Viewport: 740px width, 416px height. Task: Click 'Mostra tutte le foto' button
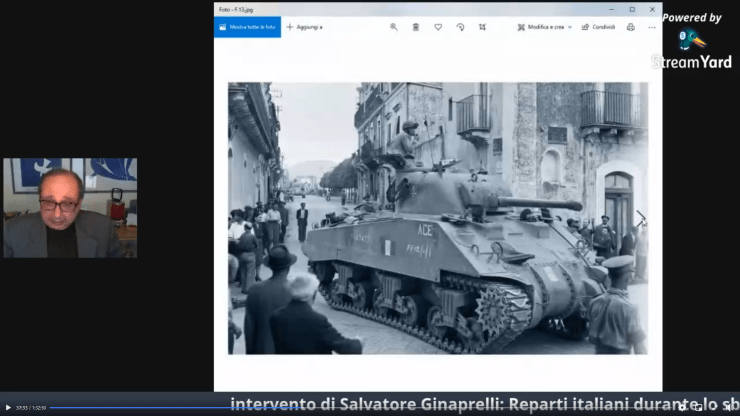(247, 27)
